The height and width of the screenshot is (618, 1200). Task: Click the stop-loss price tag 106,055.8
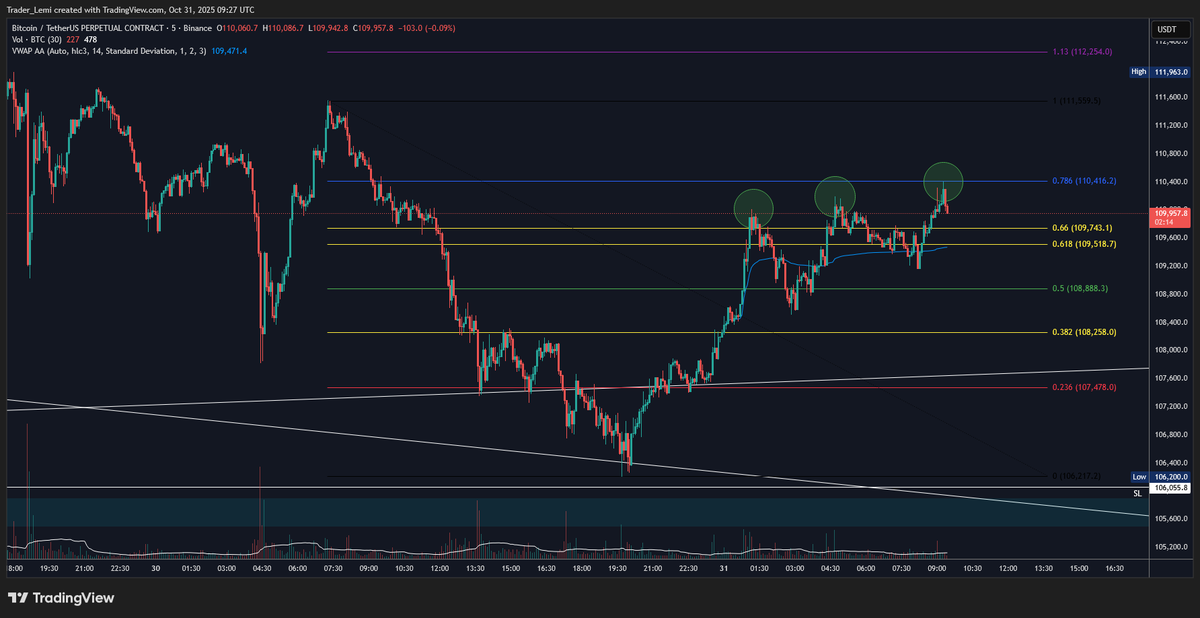(x=1171, y=488)
